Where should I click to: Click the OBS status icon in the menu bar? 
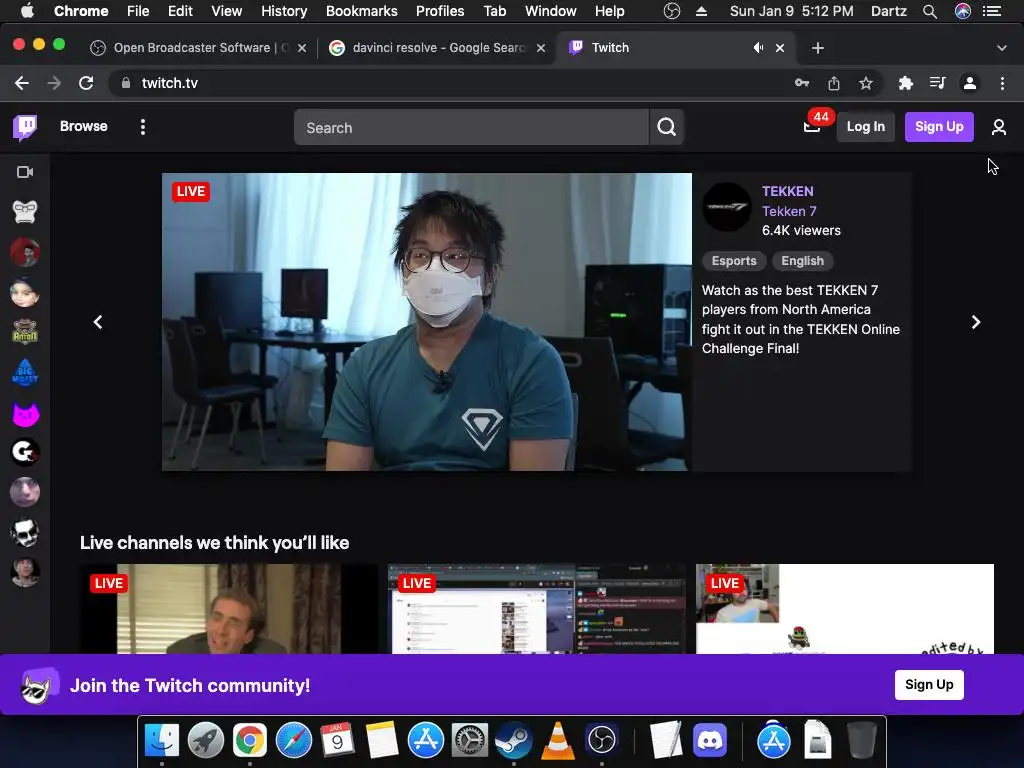pos(672,11)
